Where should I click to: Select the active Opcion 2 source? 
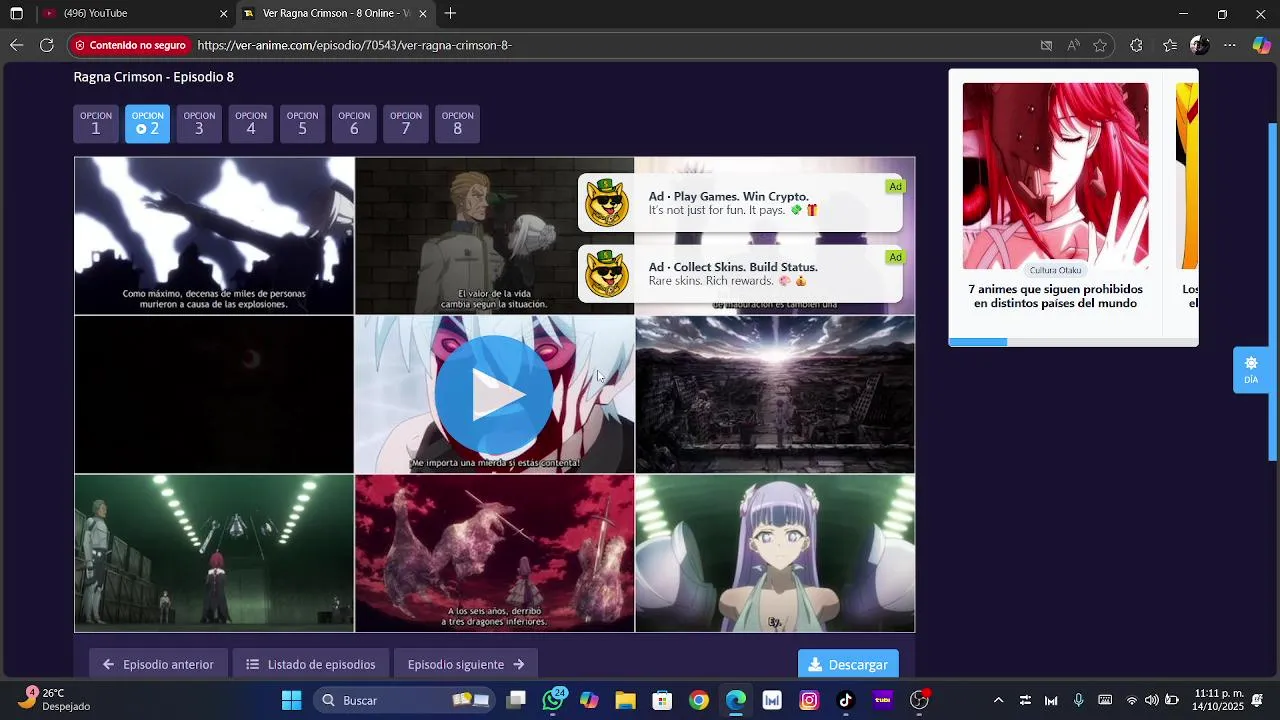point(147,124)
